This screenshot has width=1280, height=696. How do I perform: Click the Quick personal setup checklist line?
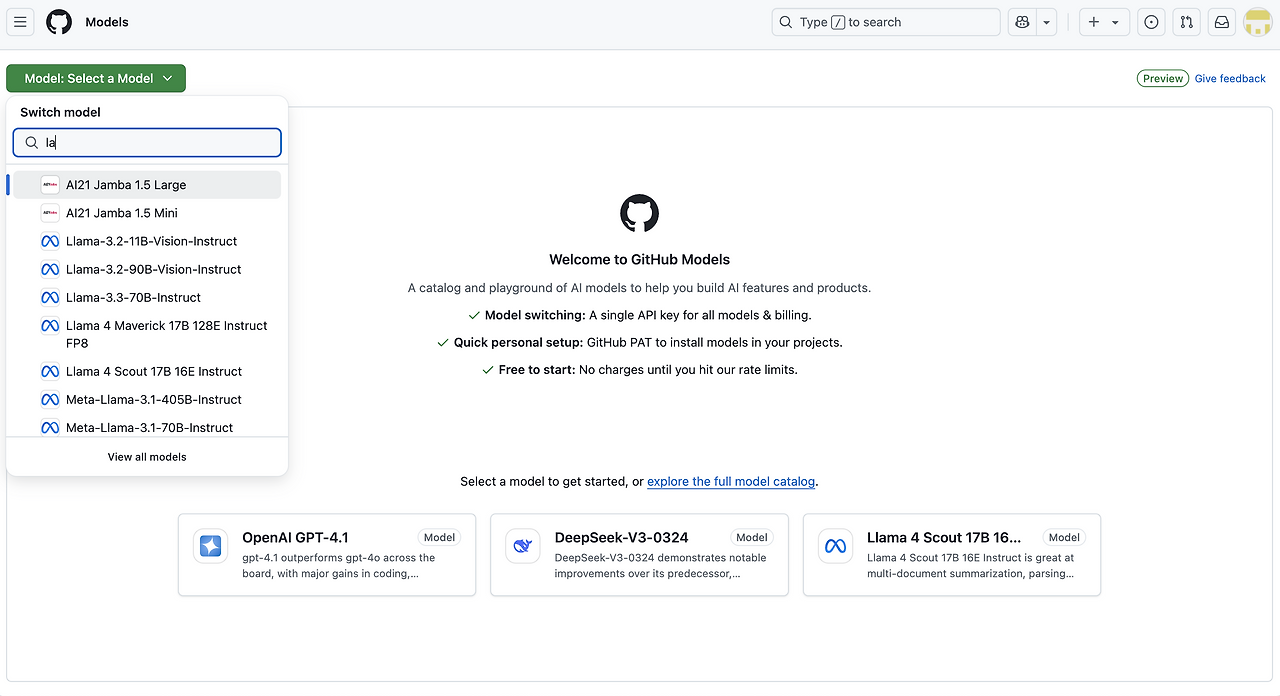click(640, 342)
